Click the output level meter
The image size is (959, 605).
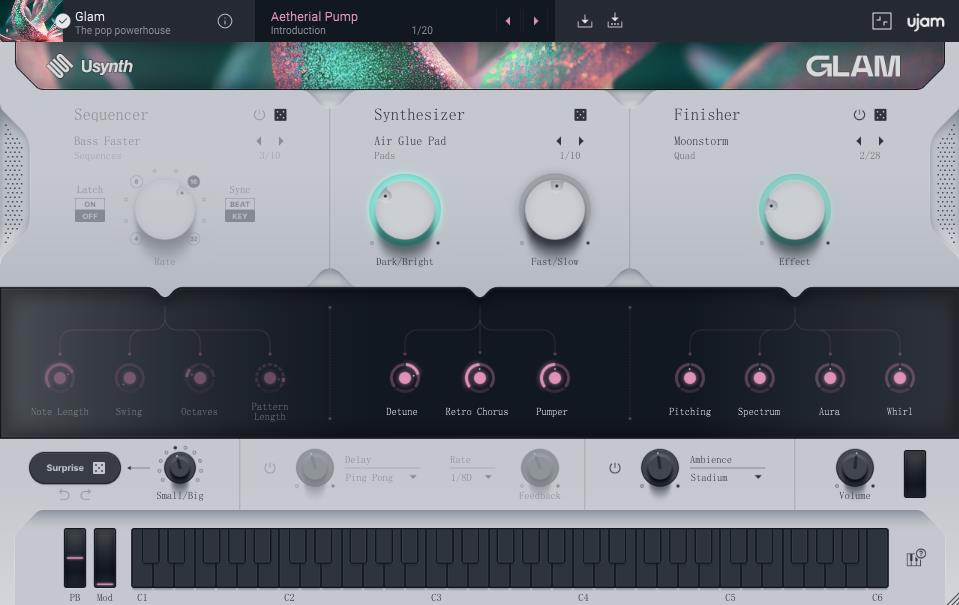tap(915, 474)
